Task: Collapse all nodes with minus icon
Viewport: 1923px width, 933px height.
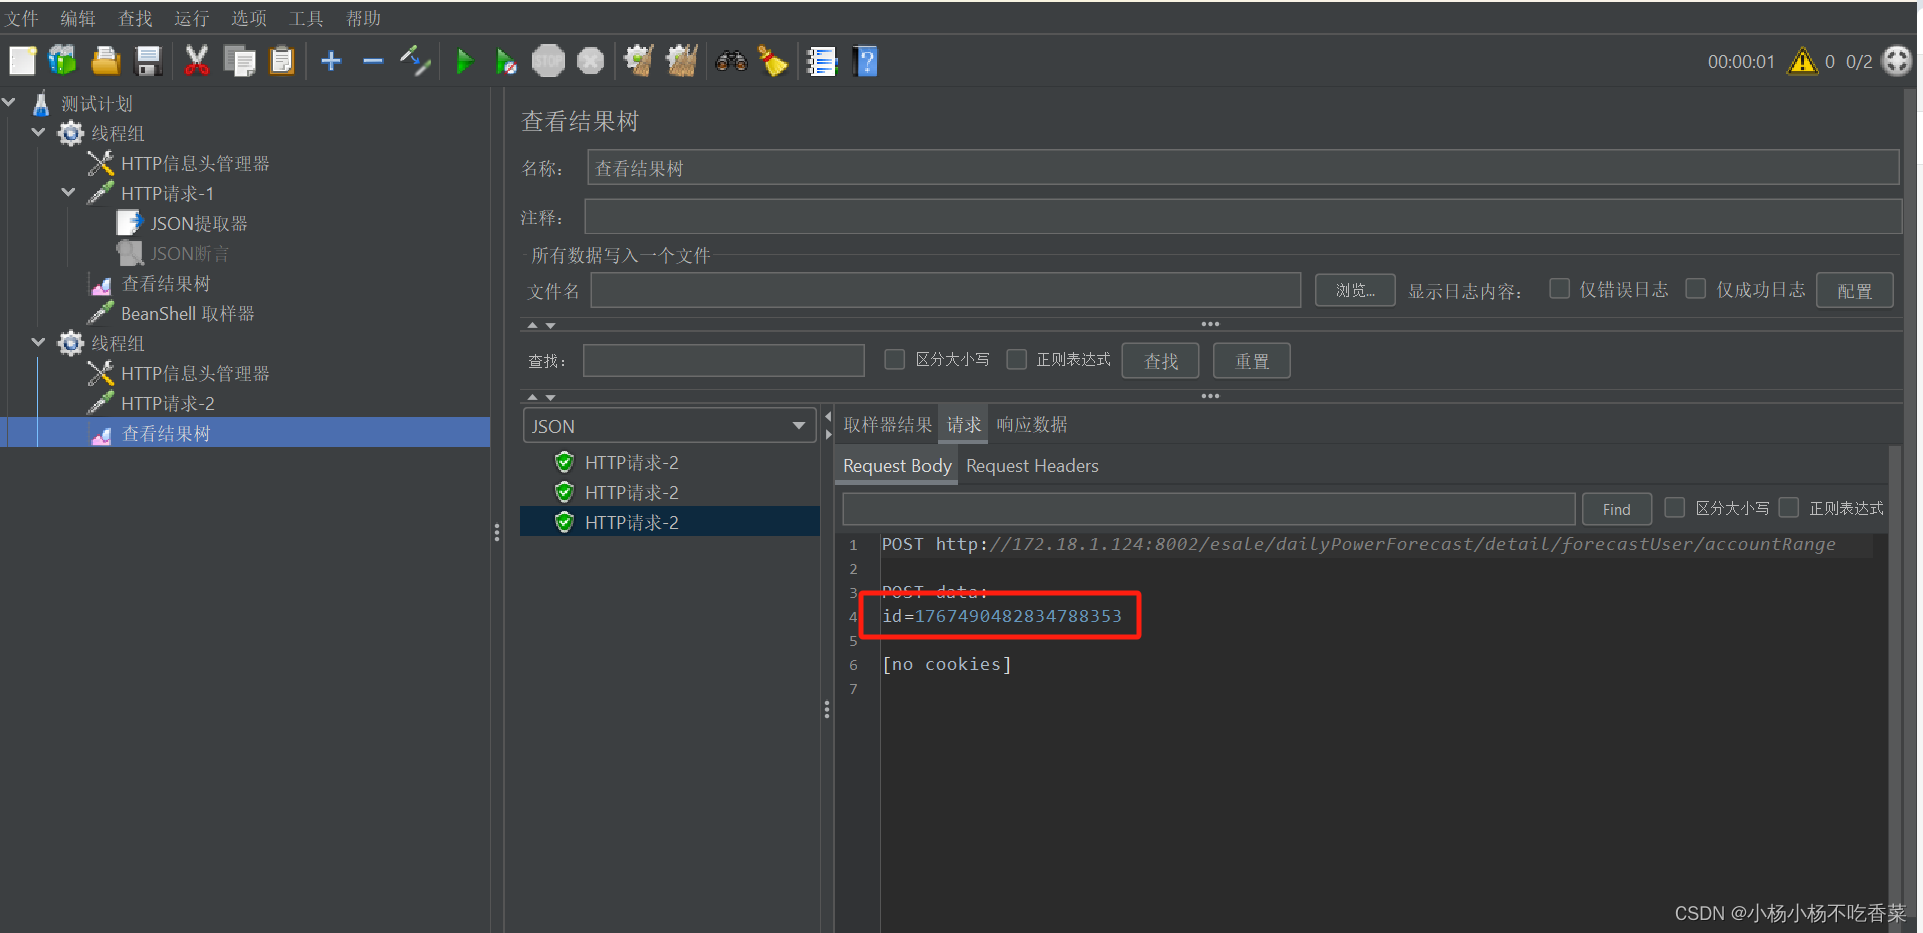Action: click(x=373, y=61)
